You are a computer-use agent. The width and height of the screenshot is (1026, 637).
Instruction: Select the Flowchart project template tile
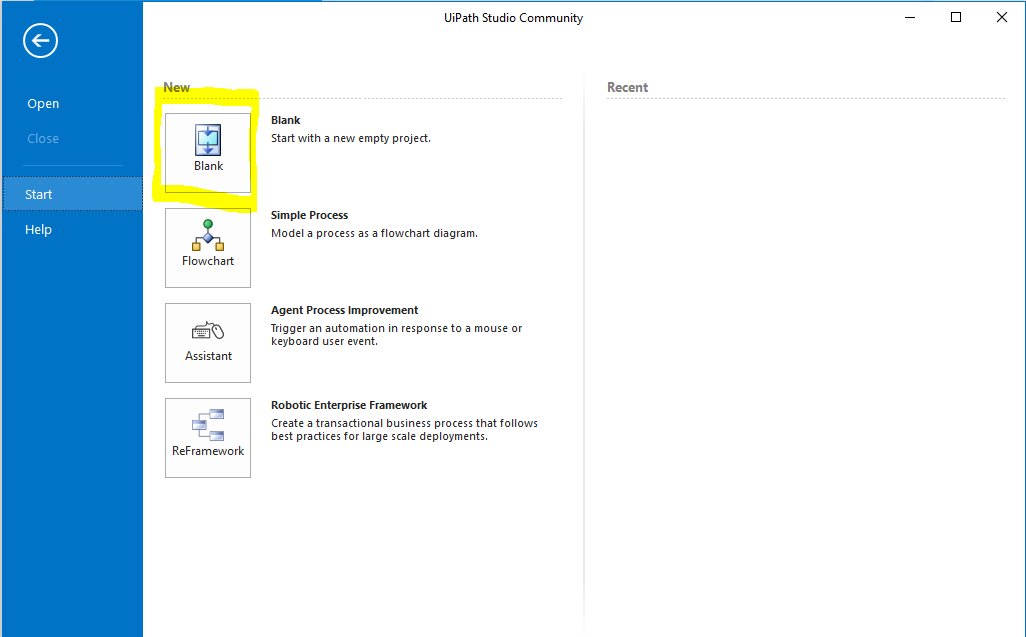pyautogui.click(x=207, y=248)
